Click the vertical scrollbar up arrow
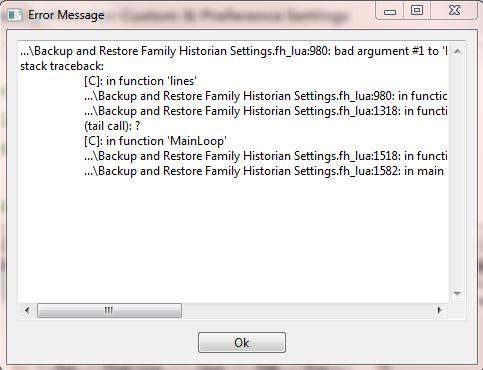483x370 pixels. coord(457,51)
